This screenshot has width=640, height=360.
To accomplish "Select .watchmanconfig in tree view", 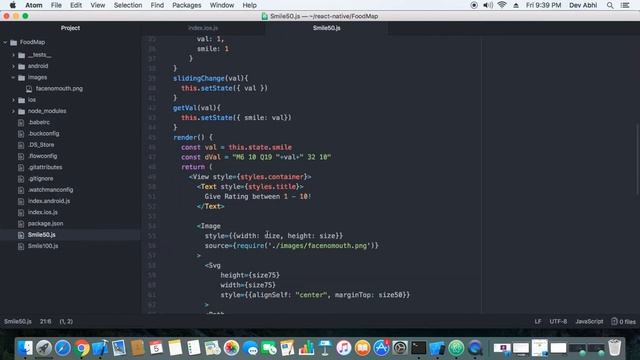I will (x=50, y=190).
